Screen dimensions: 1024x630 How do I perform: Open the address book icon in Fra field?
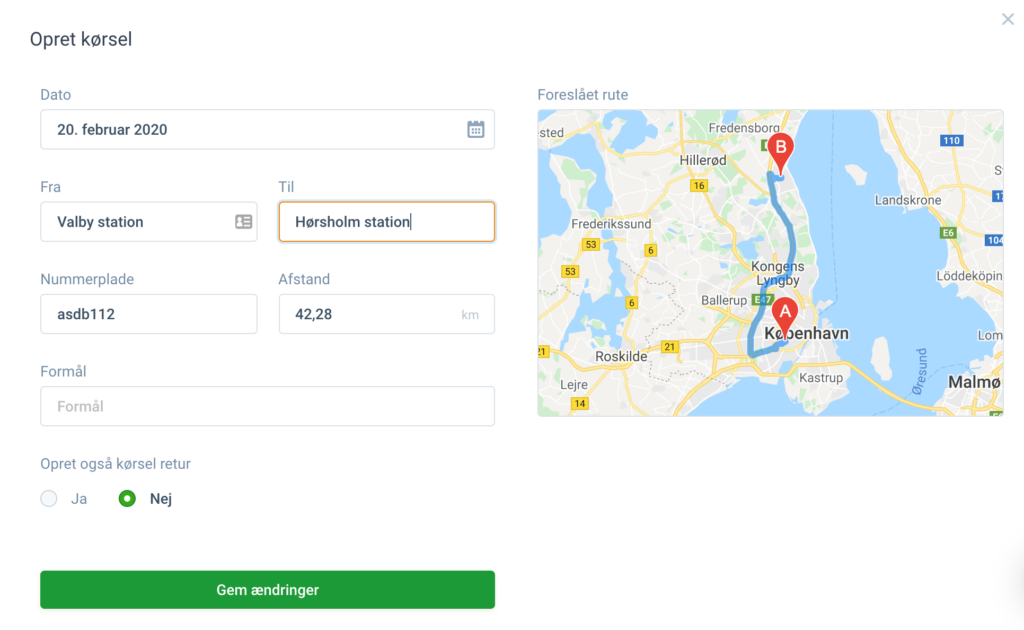coord(244,222)
